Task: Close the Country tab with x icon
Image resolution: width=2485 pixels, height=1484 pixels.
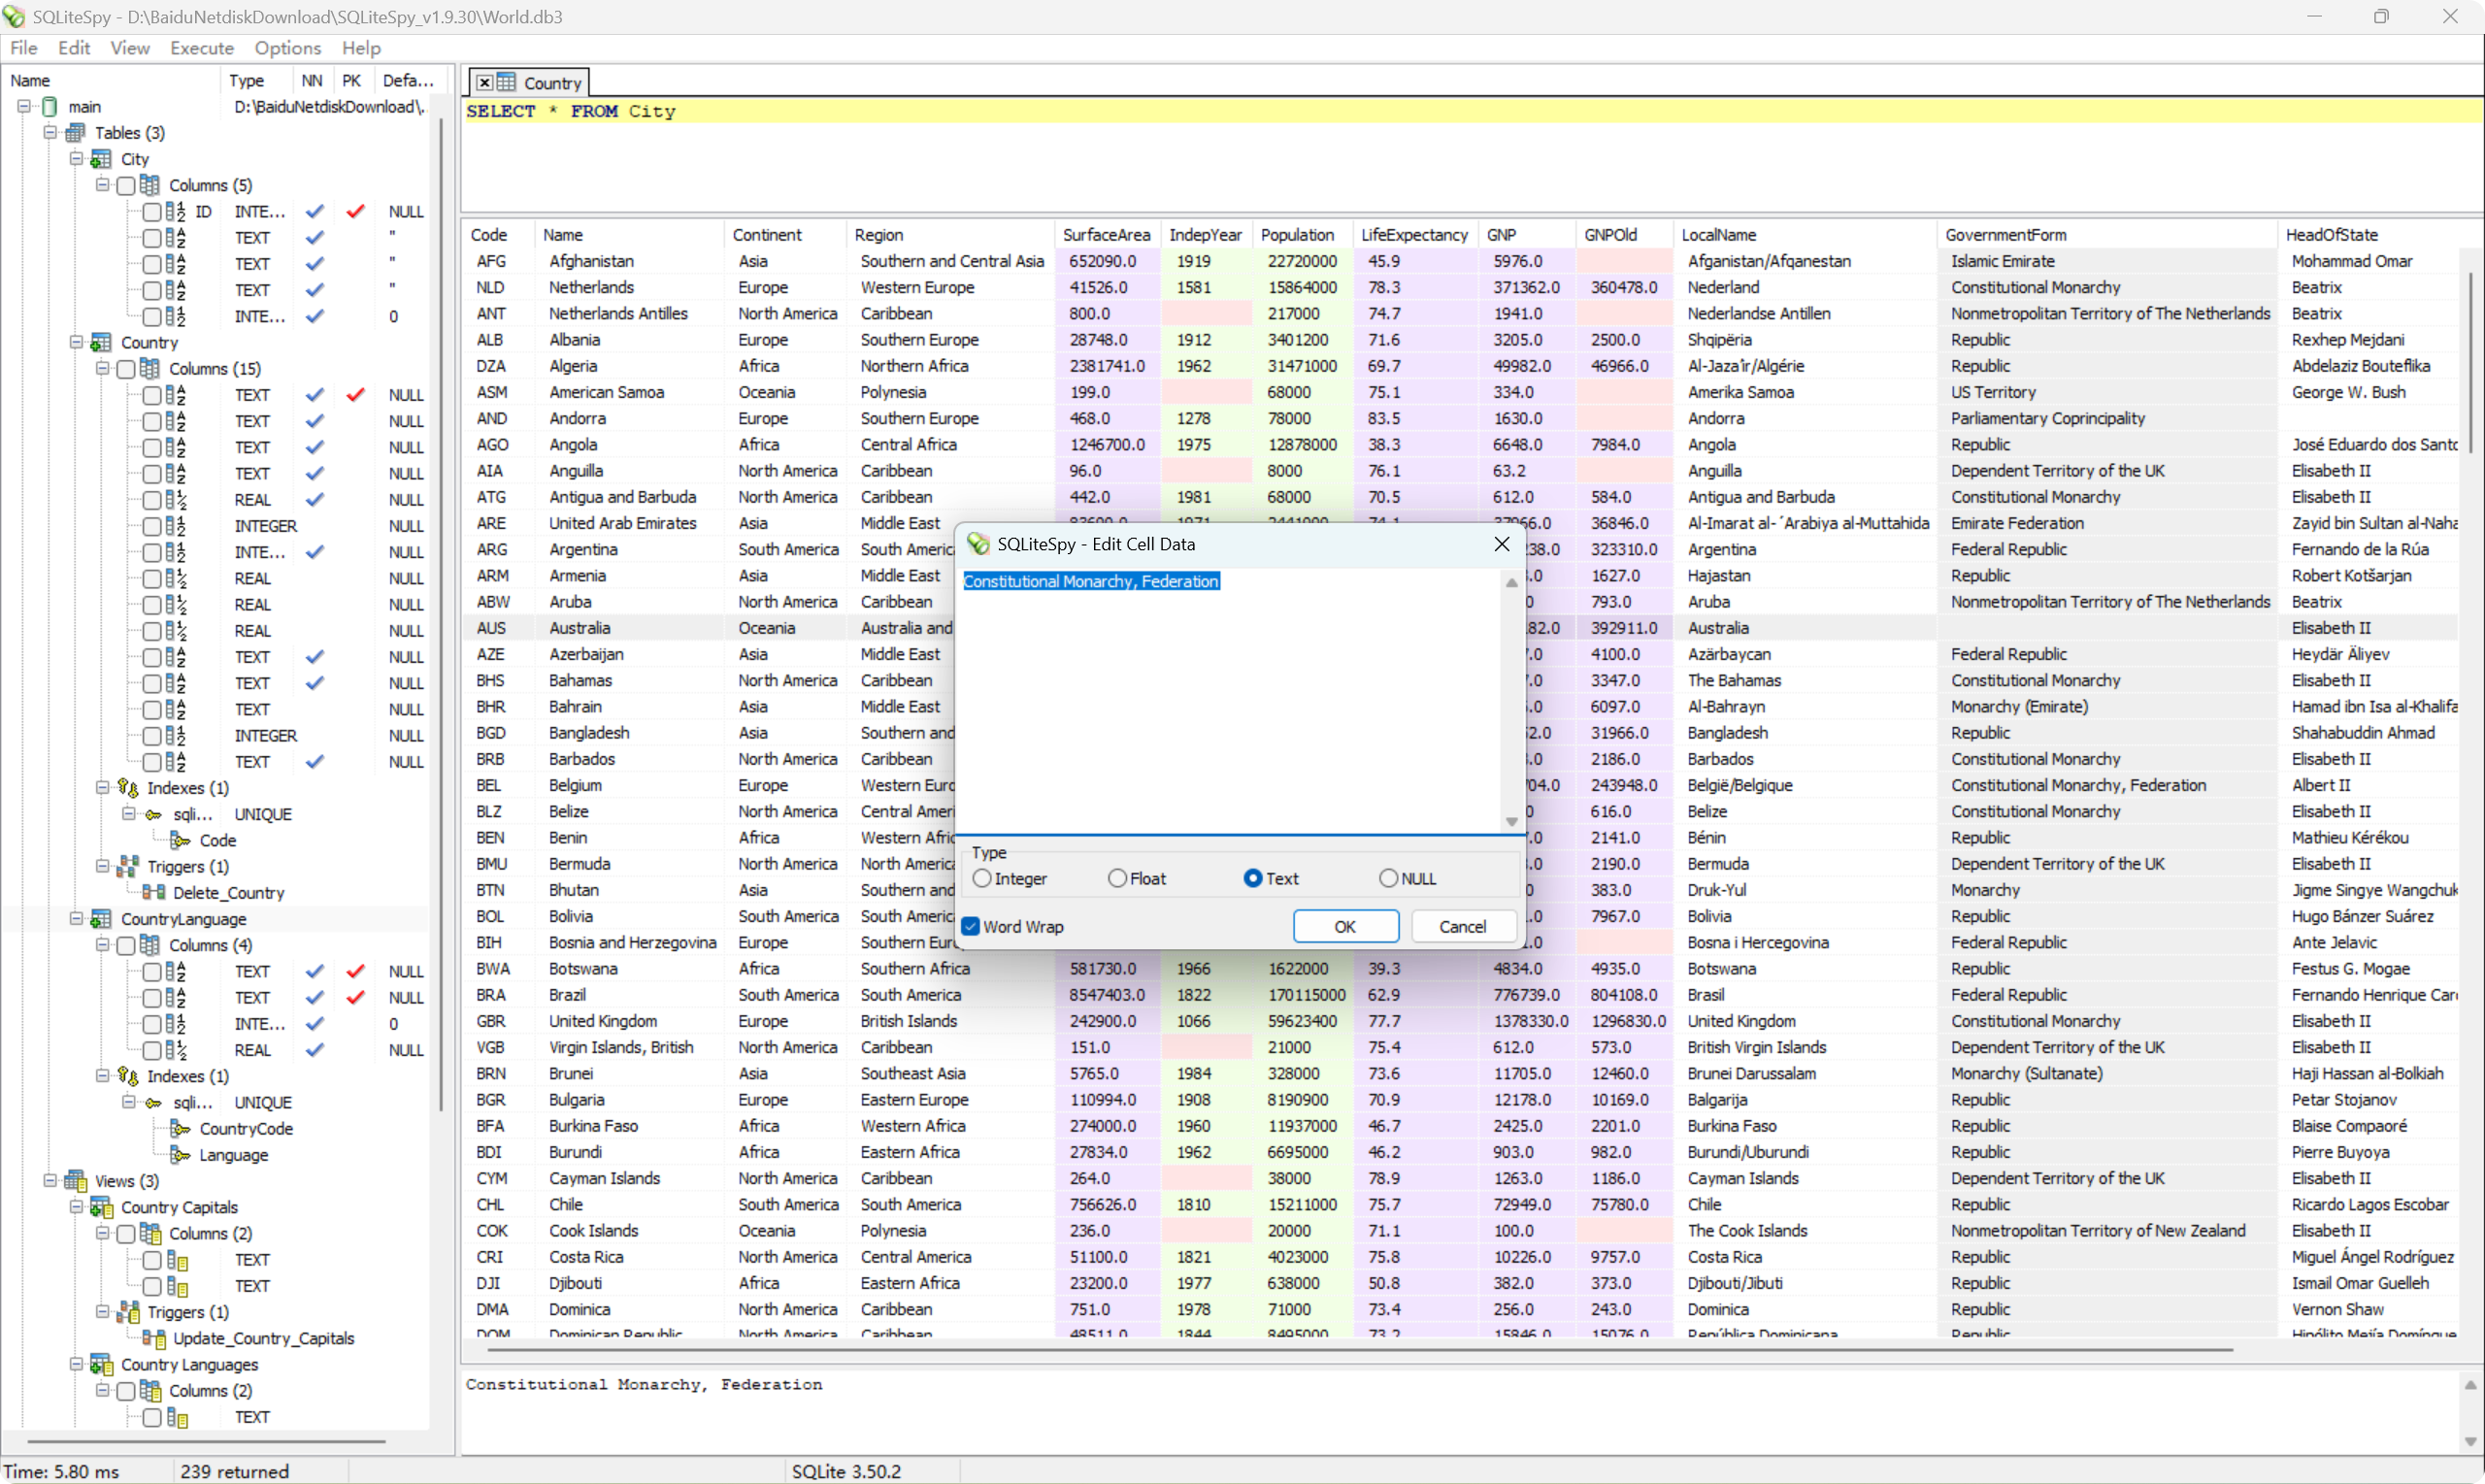Action: point(484,83)
